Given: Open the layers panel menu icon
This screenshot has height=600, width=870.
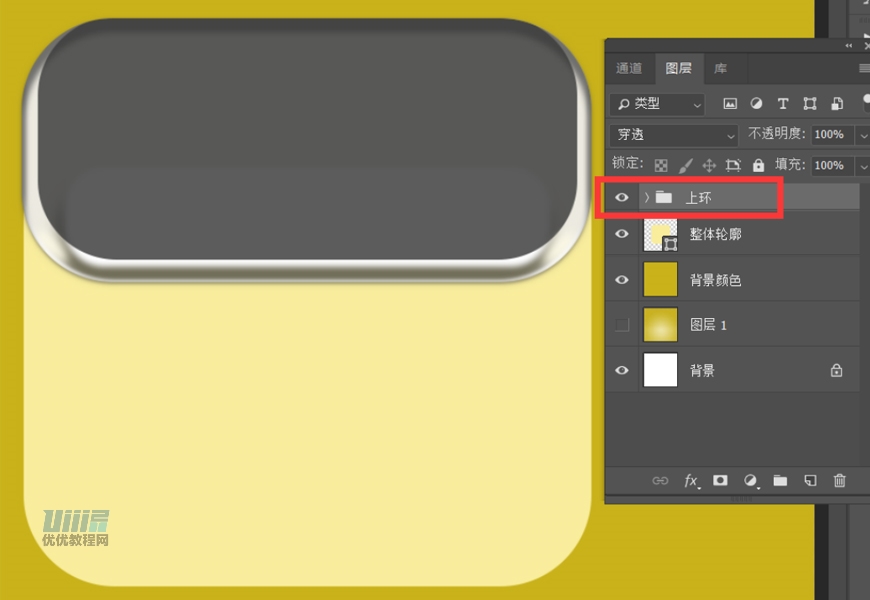Looking at the screenshot, I should (864, 68).
